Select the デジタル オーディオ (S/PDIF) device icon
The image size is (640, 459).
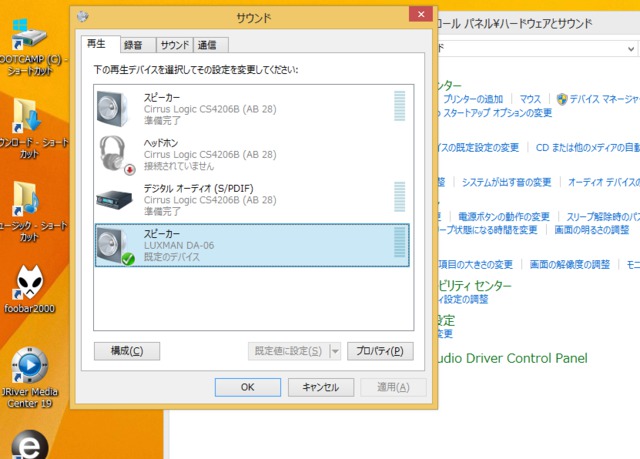(115, 200)
